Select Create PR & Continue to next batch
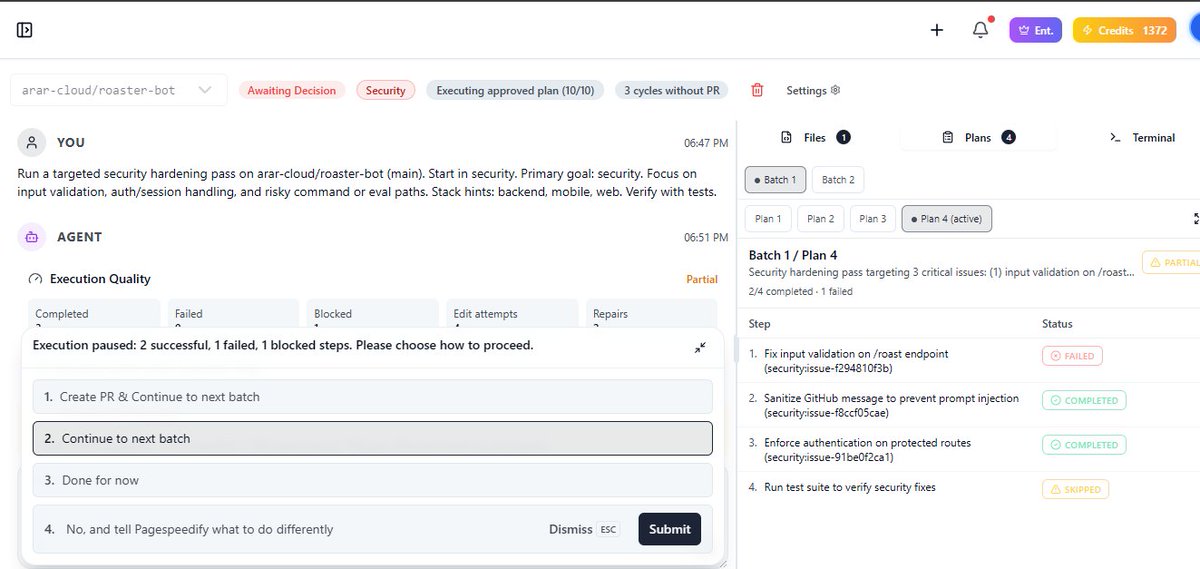This screenshot has width=1200, height=569. (373, 397)
